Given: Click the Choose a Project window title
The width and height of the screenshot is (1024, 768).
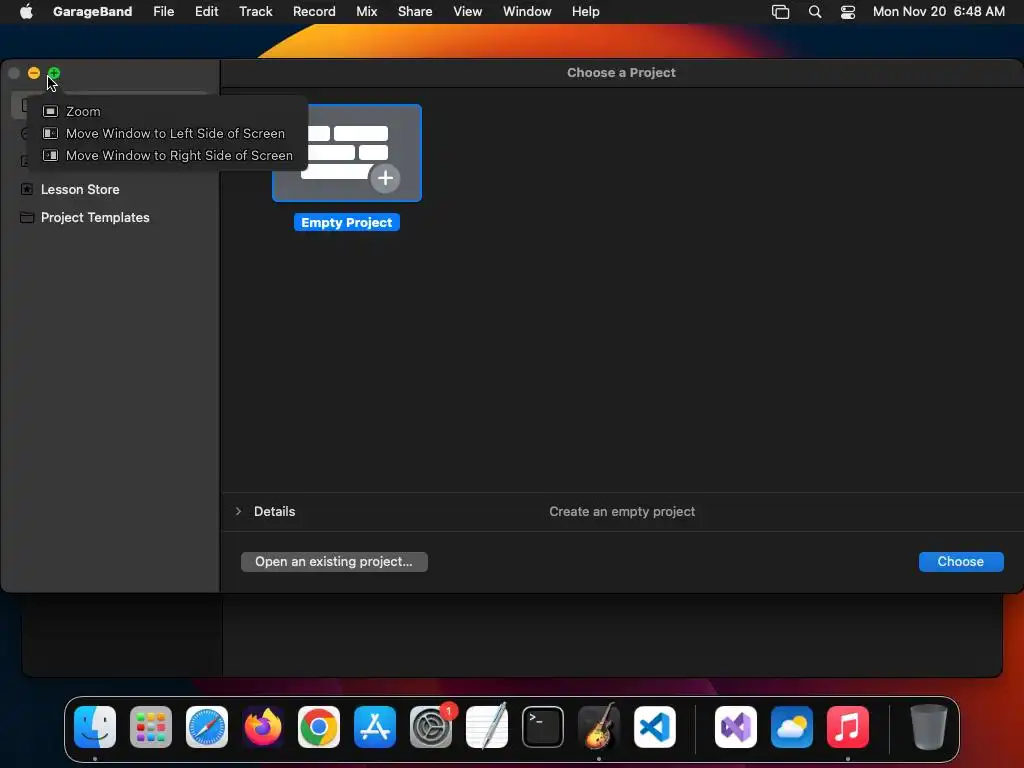Looking at the screenshot, I should 621,73.
